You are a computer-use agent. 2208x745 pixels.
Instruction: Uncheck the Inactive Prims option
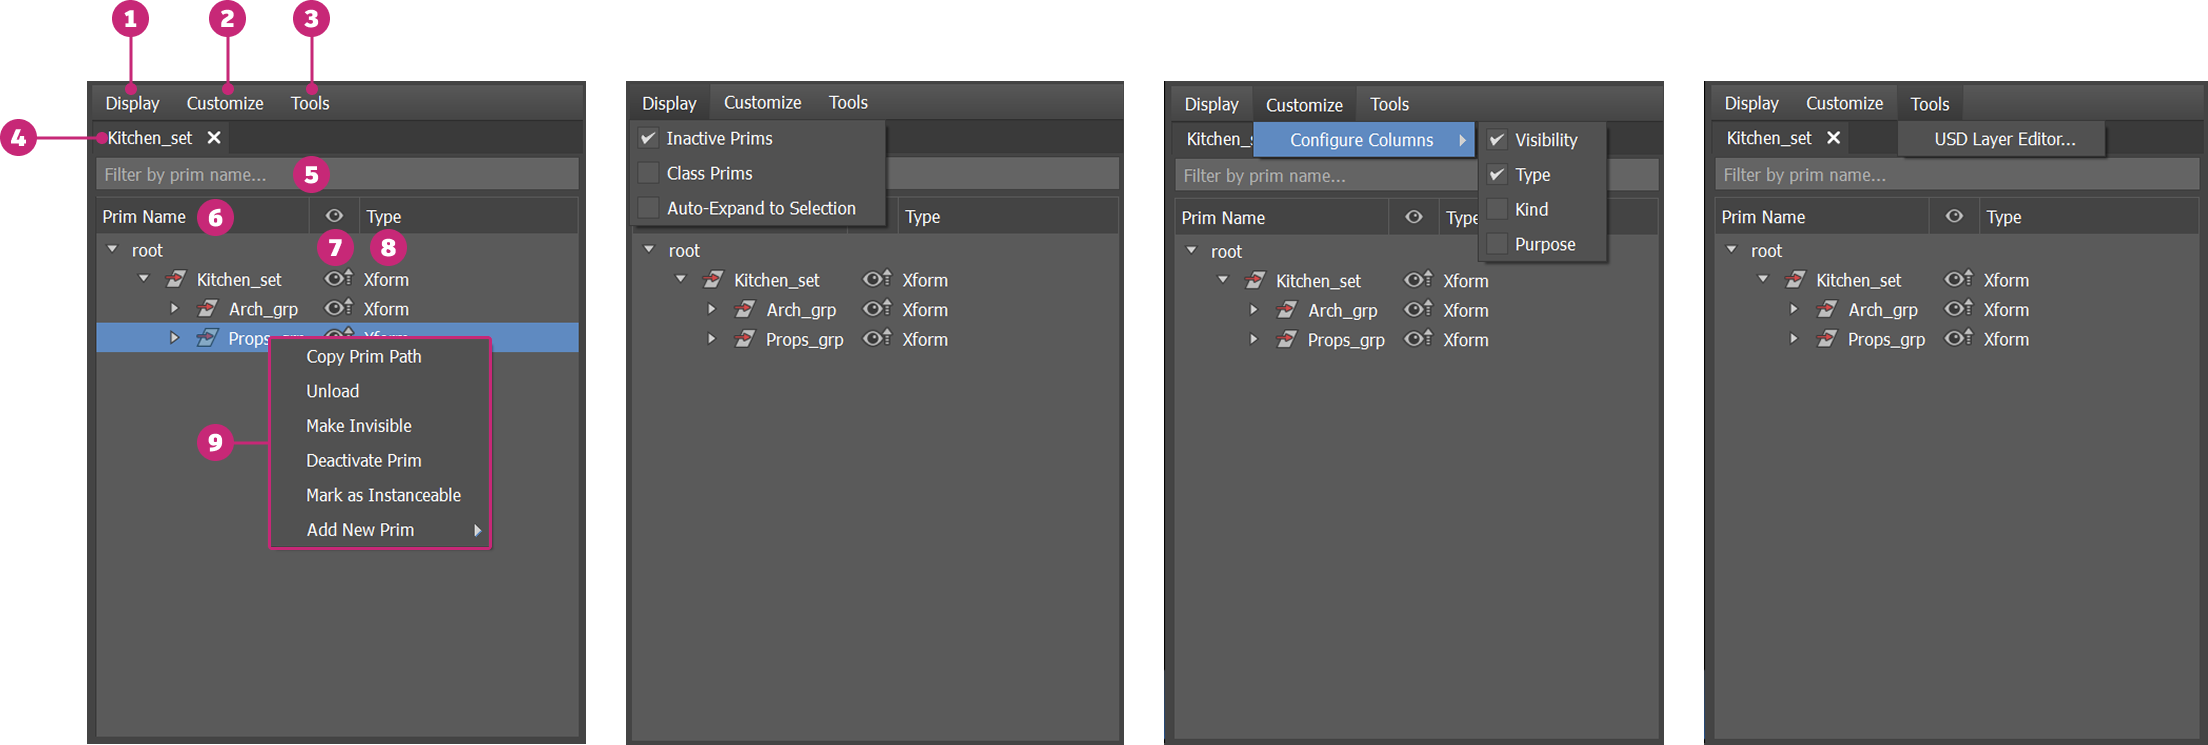click(x=648, y=138)
